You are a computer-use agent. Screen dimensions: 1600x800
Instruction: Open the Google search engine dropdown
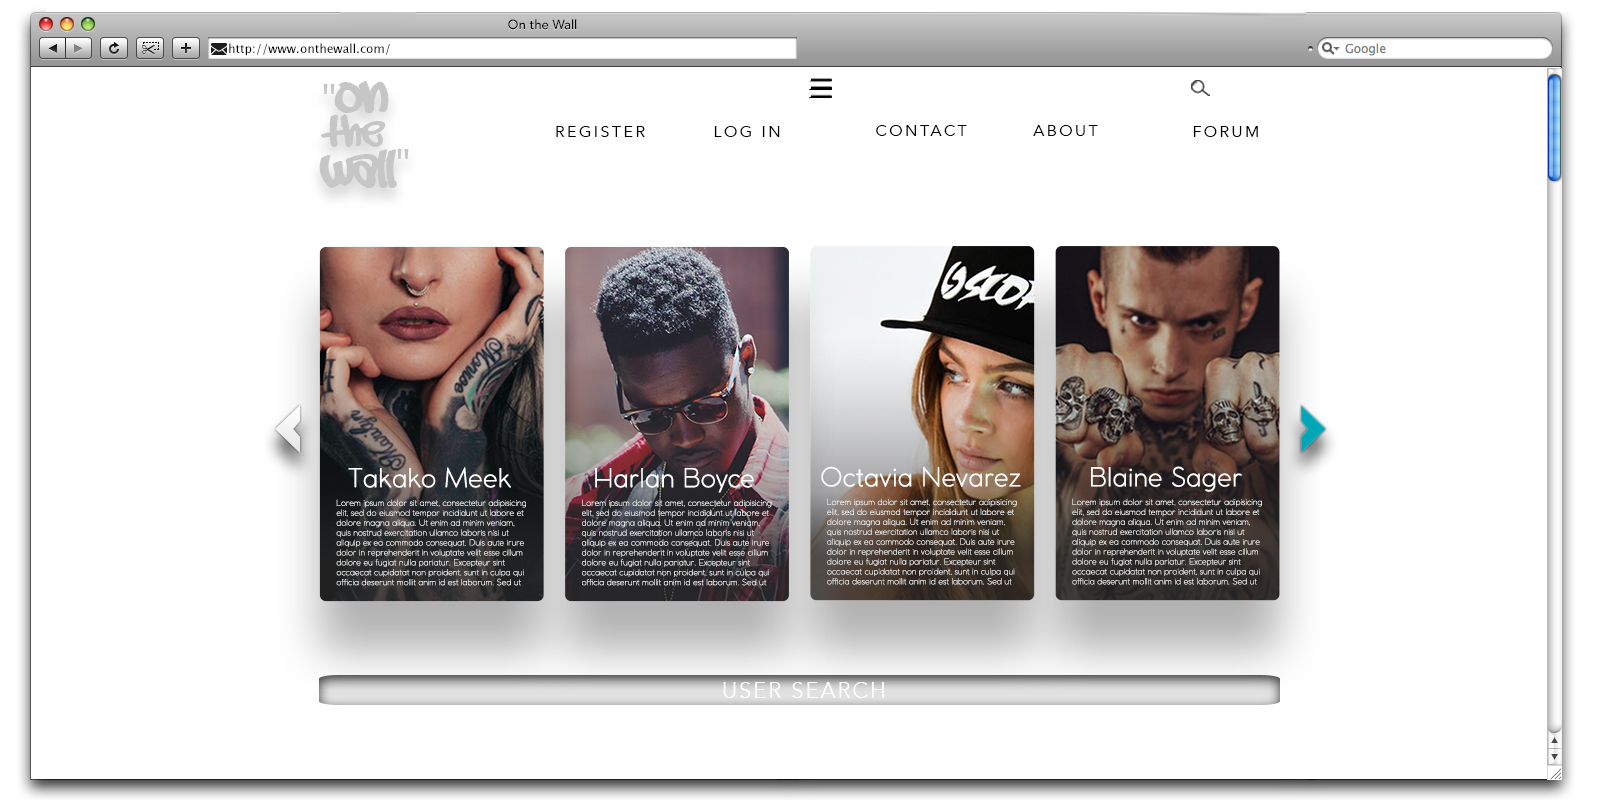(1330, 48)
